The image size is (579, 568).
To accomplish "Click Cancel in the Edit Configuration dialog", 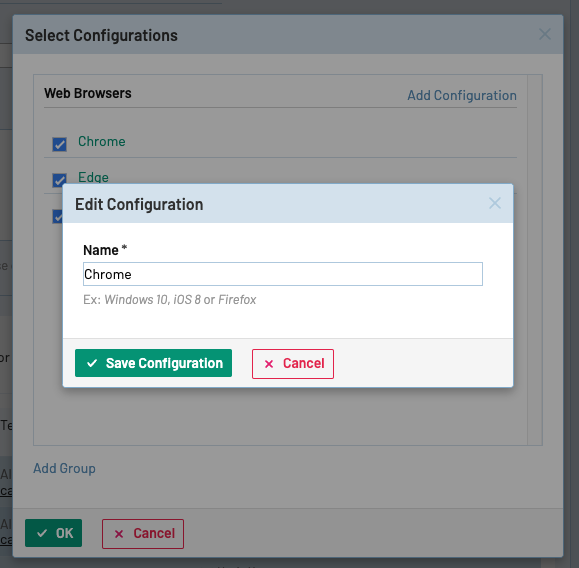I will [293, 364].
